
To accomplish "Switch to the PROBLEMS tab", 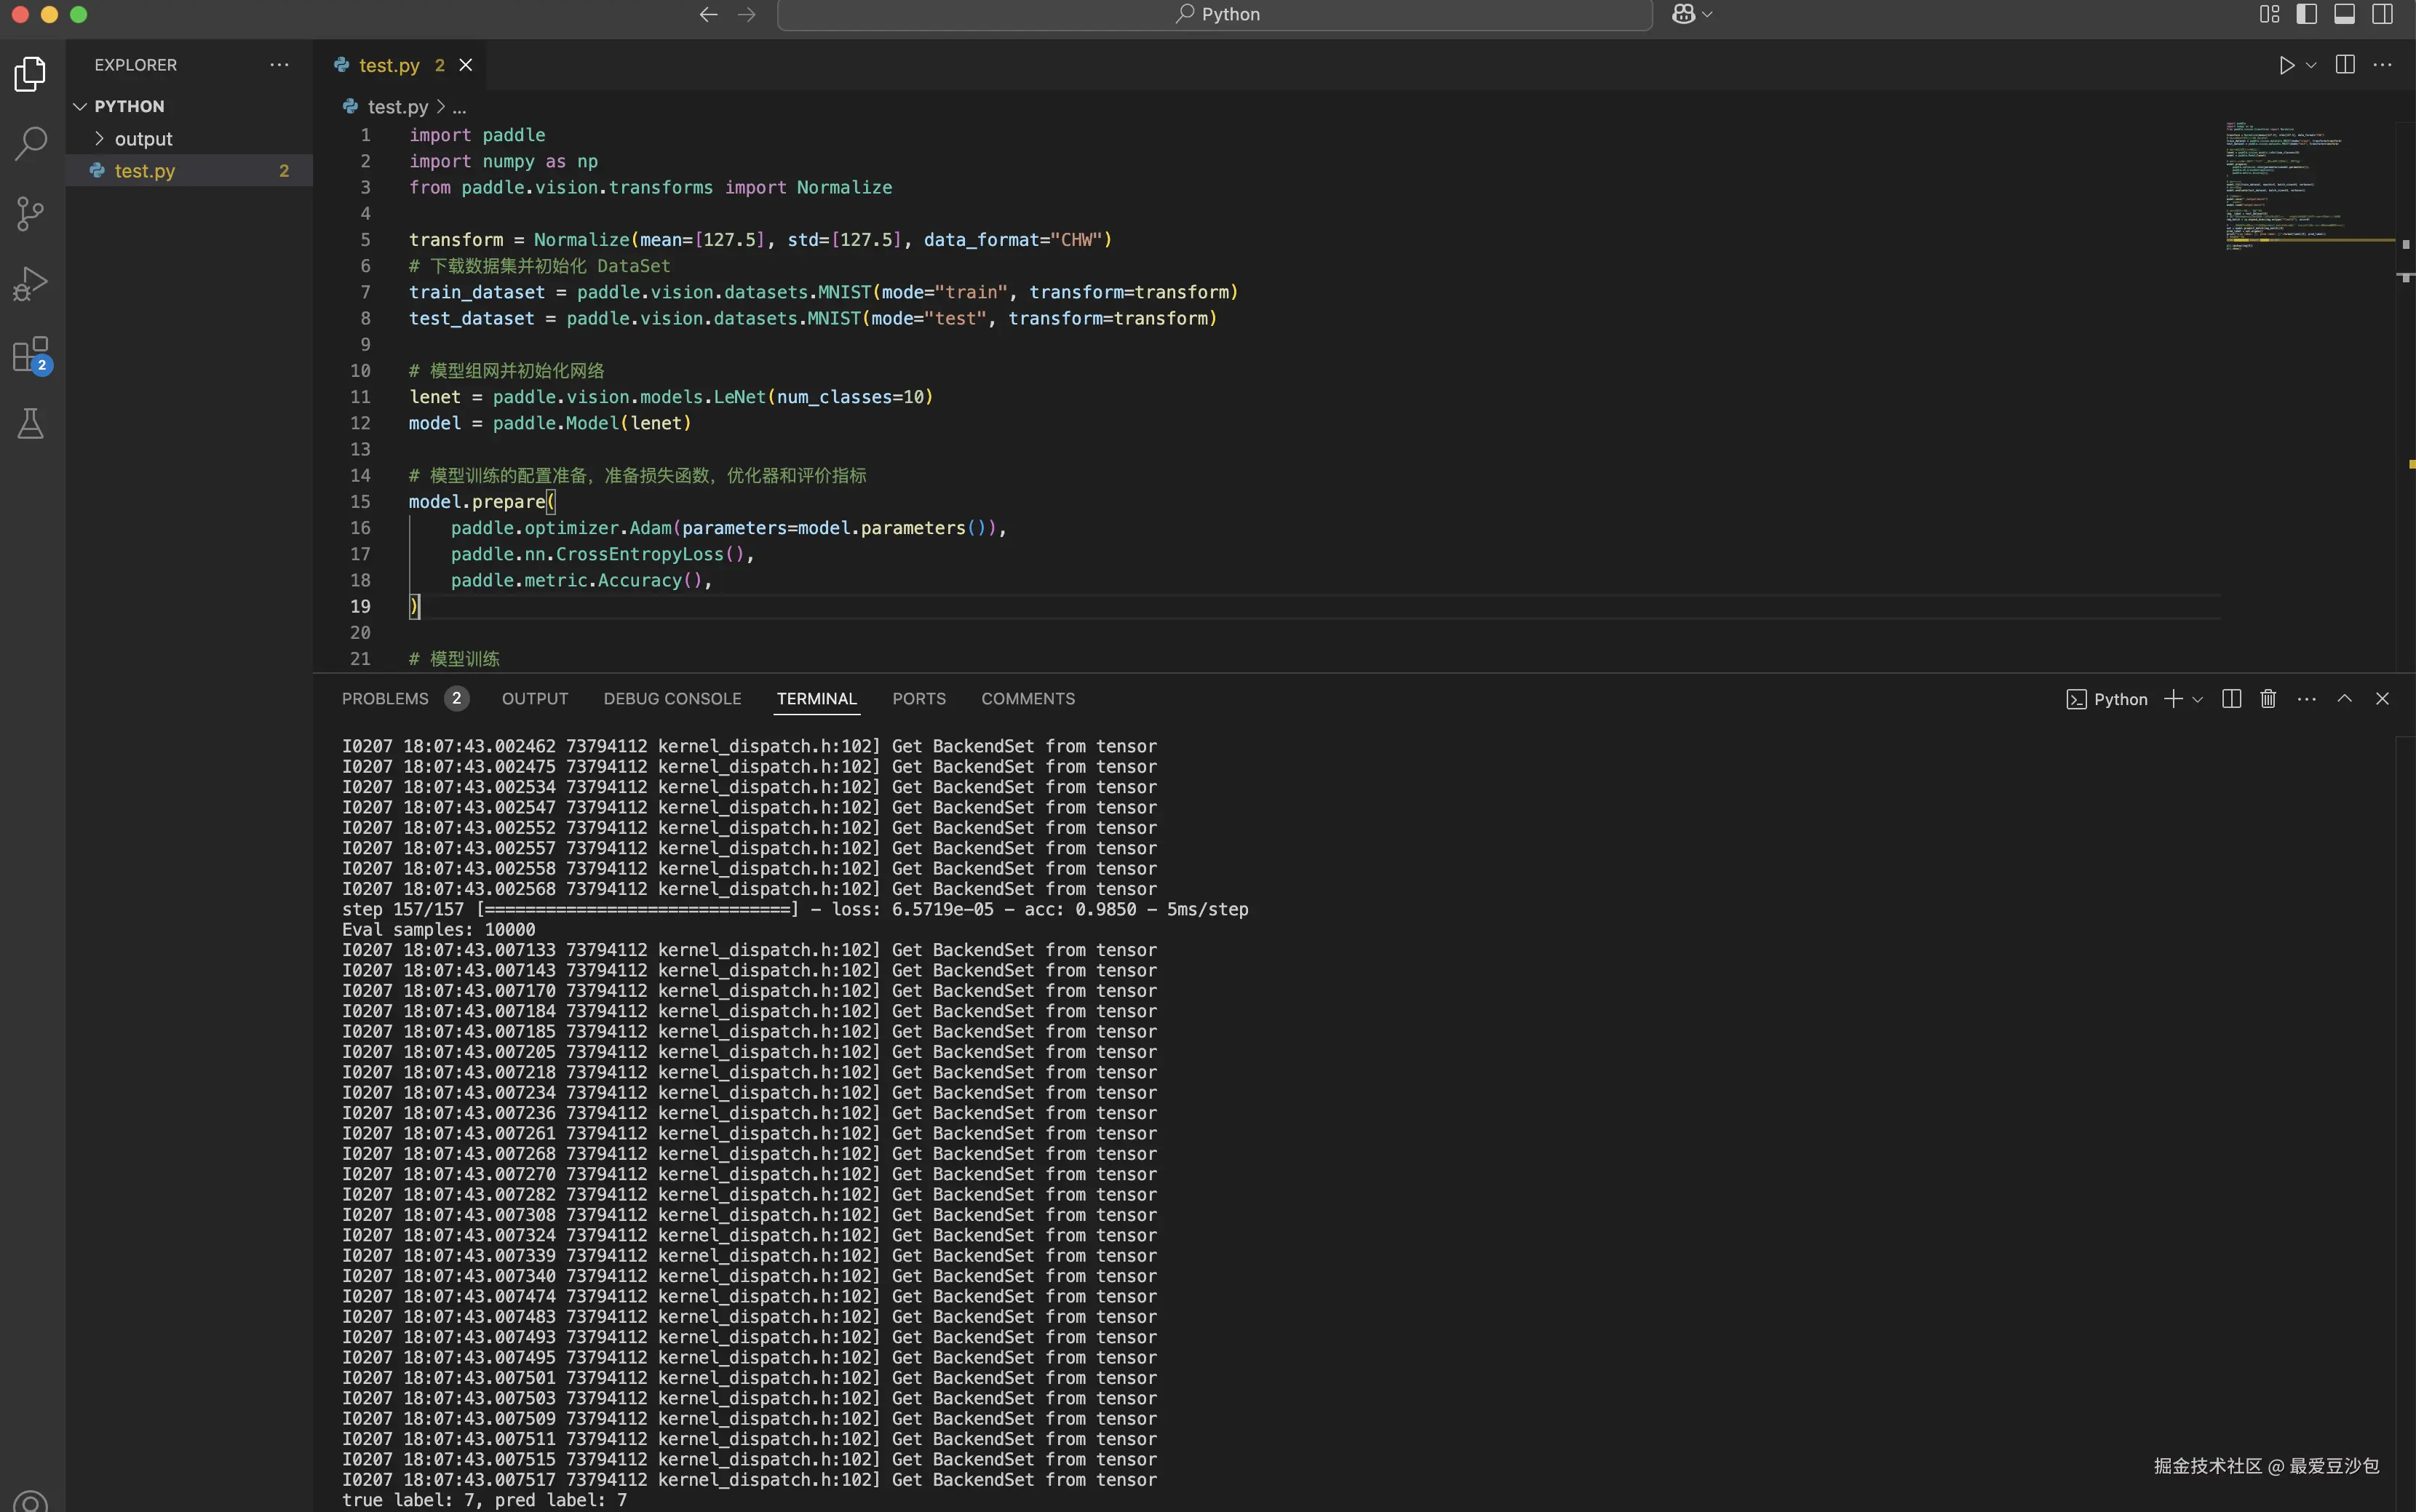I will [385, 699].
